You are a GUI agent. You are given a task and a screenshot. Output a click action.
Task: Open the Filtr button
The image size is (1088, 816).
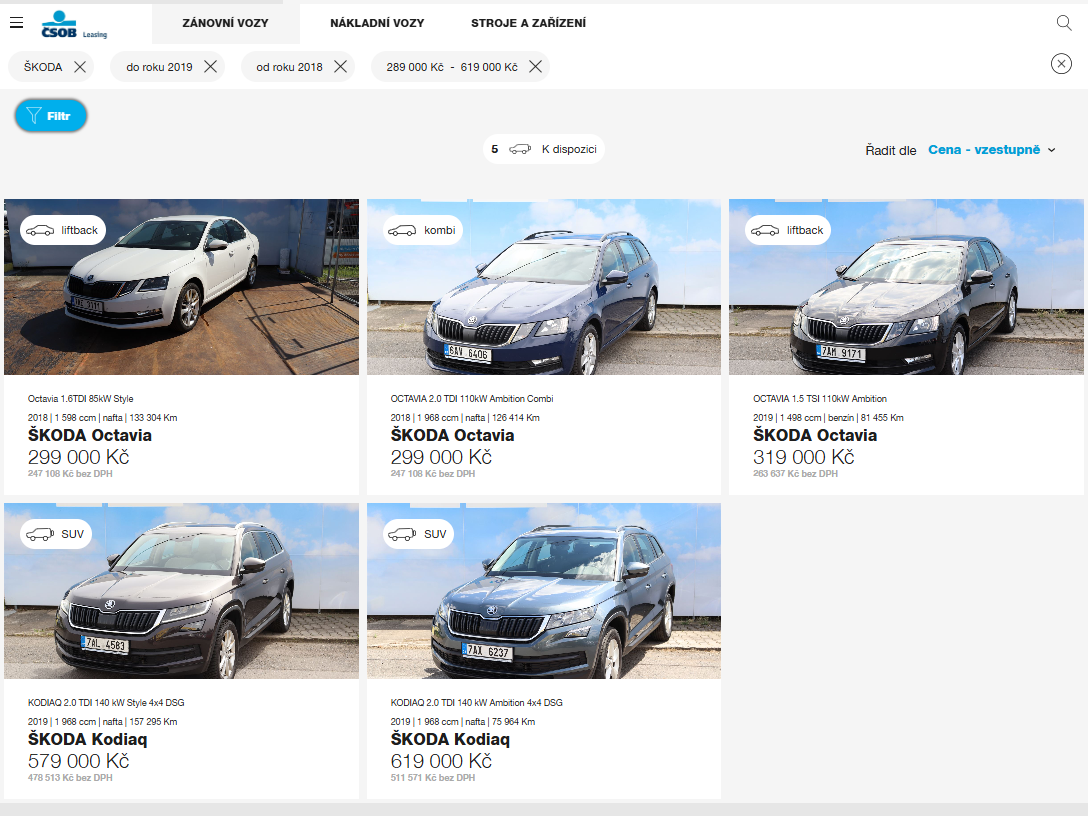point(51,116)
